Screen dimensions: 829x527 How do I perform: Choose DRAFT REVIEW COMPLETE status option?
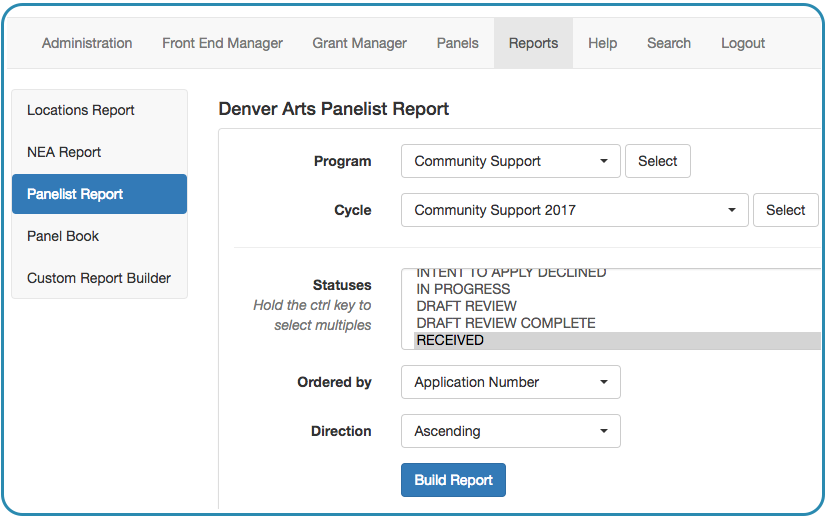(617, 323)
